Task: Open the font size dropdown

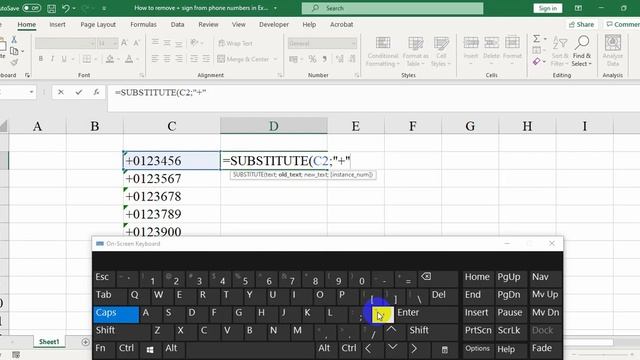Action: point(115,43)
